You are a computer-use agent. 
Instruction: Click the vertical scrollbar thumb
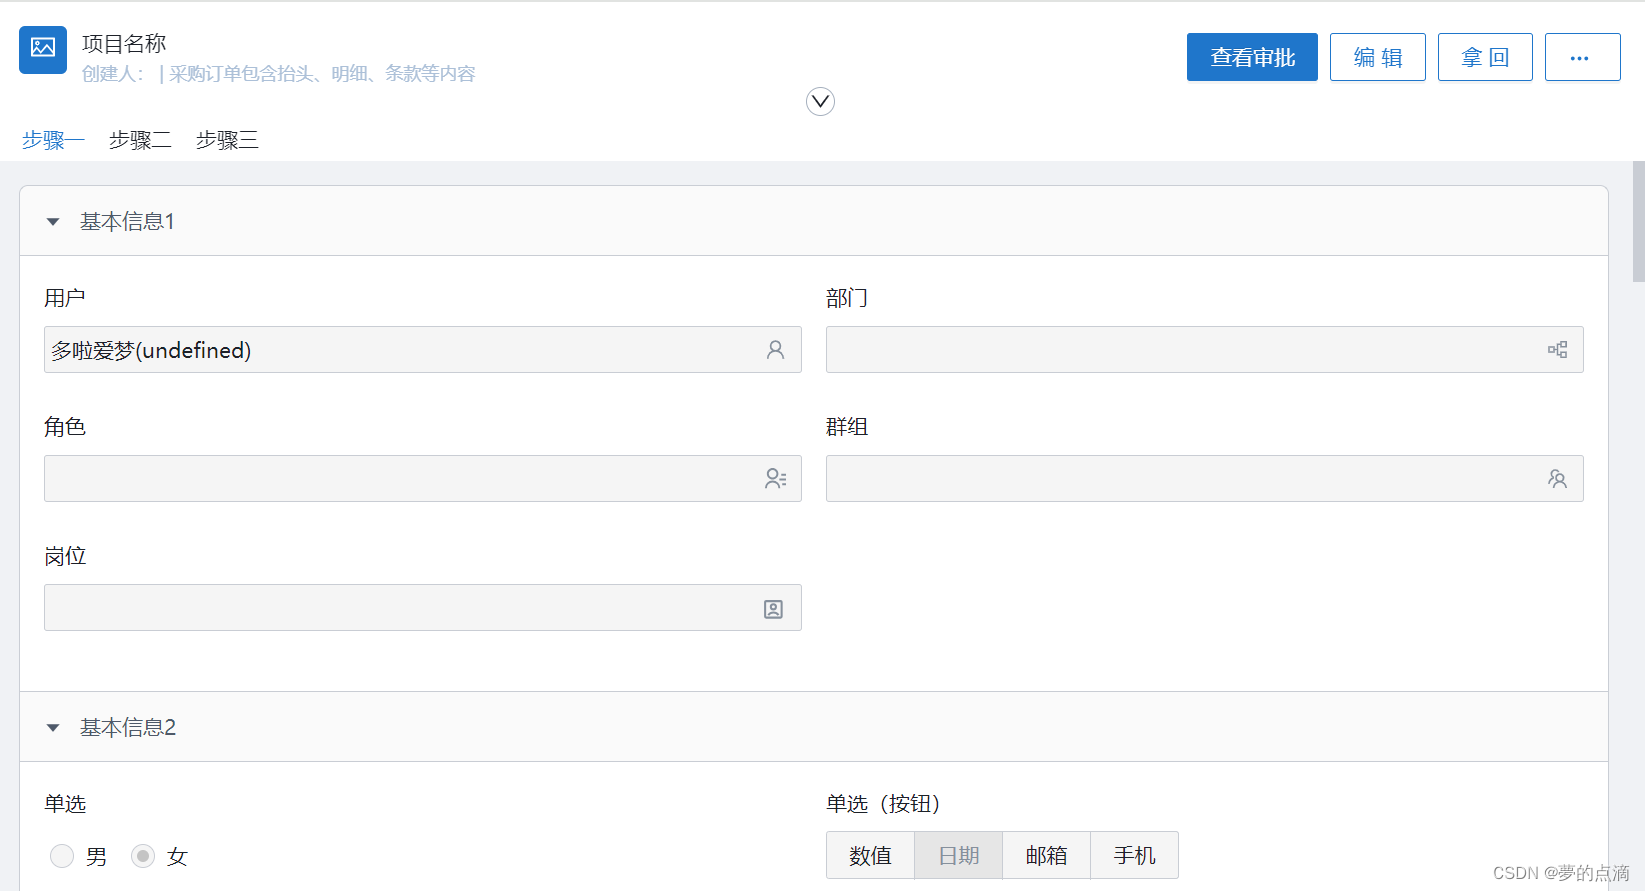(x=1638, y=222)
